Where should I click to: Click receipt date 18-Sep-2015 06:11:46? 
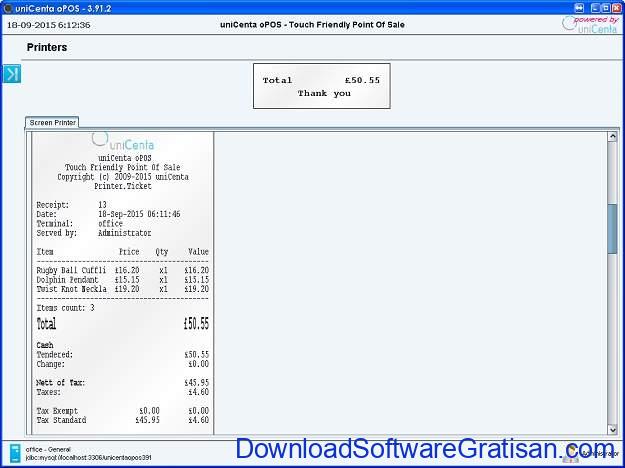tap(139, 214)
